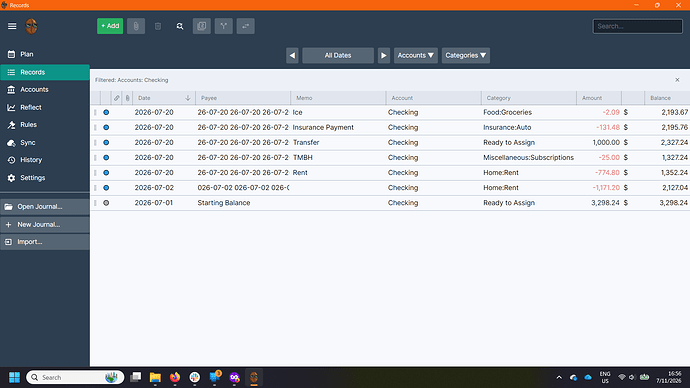
Task: Open Sync in sidebar
Action: (45, 143)
